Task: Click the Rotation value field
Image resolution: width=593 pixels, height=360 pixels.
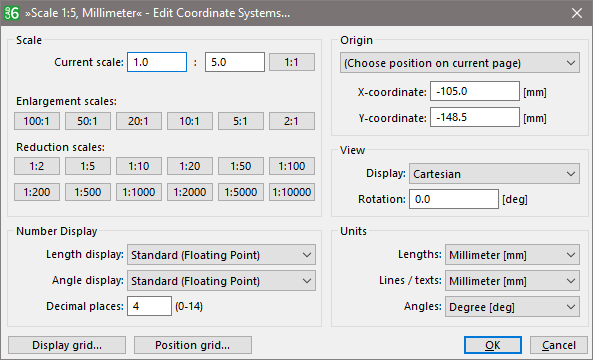Action: click(454, 199)
